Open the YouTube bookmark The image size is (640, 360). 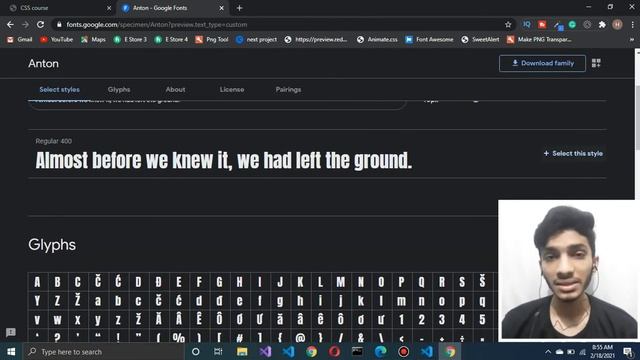click(x=57, y=40)
